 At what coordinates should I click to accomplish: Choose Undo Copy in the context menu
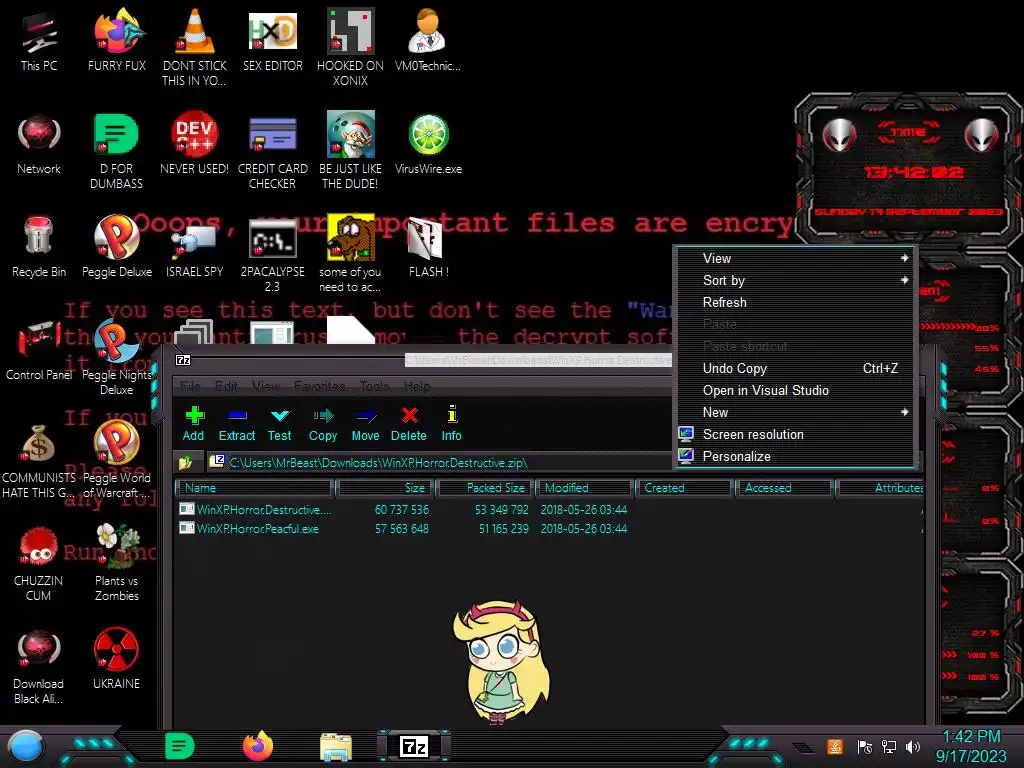tap(795, 368)
